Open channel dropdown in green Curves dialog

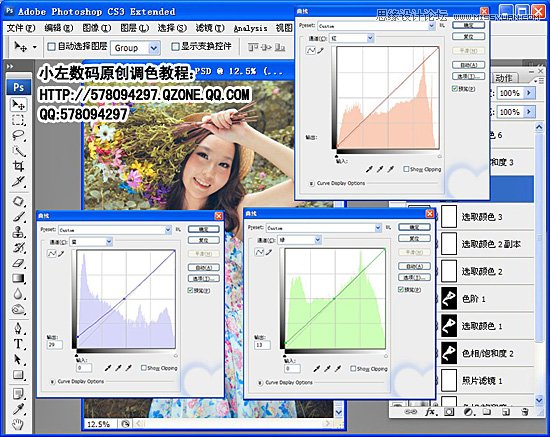click(317, 240)
